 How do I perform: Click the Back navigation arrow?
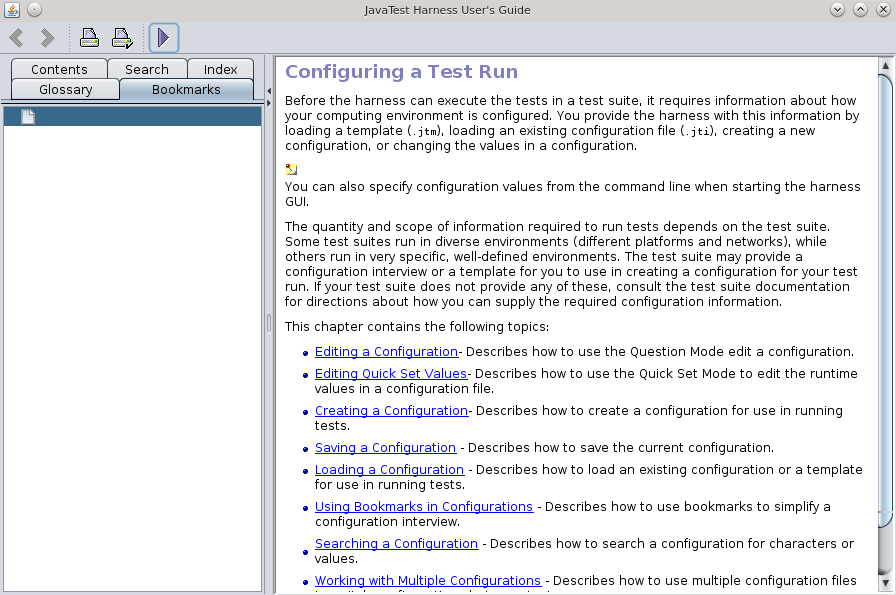tap(17, 38)
